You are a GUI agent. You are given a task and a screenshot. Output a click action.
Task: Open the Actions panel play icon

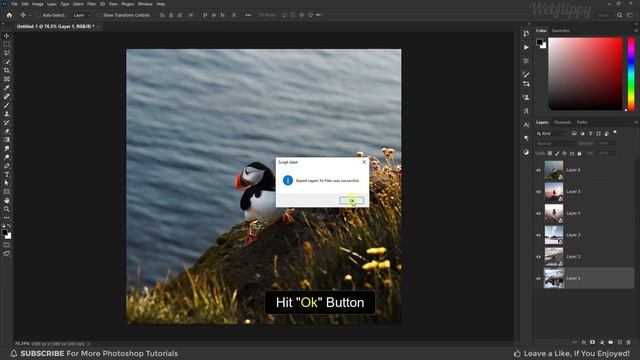(526, 47)
